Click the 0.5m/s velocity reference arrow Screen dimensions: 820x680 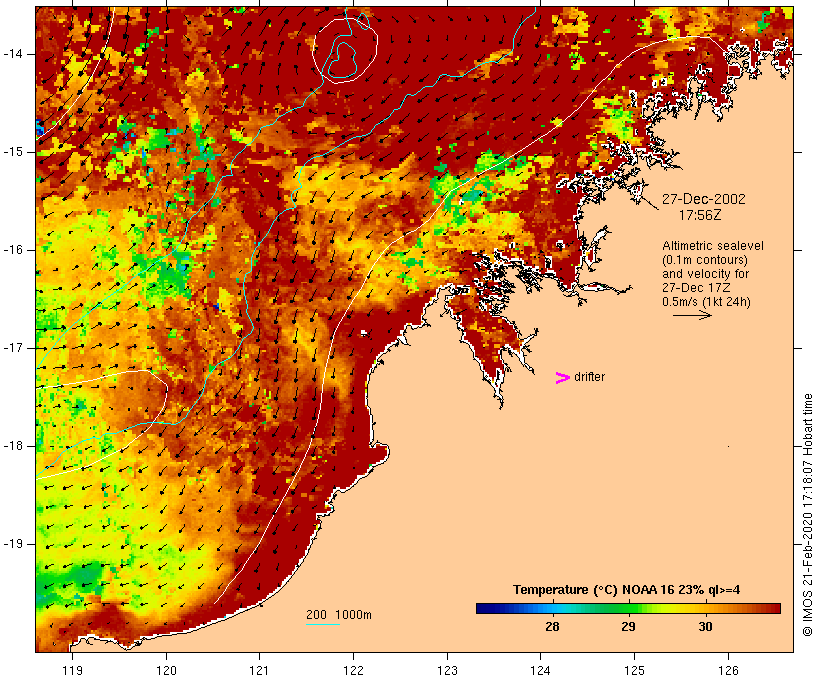[x=692, y=315]
